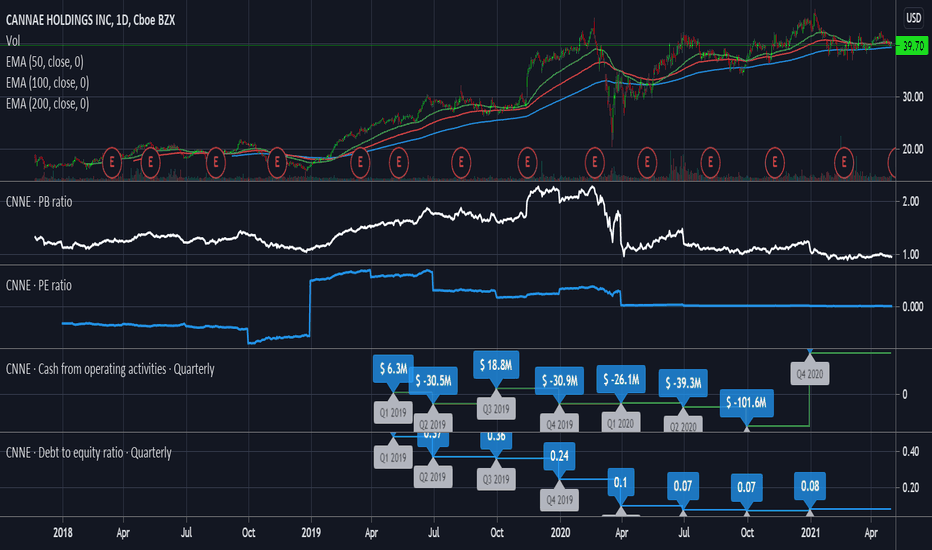
Task: Click the Q2 2020 tag under $ -39.3M
Action: pyautogui.click(x=683, y=424)
